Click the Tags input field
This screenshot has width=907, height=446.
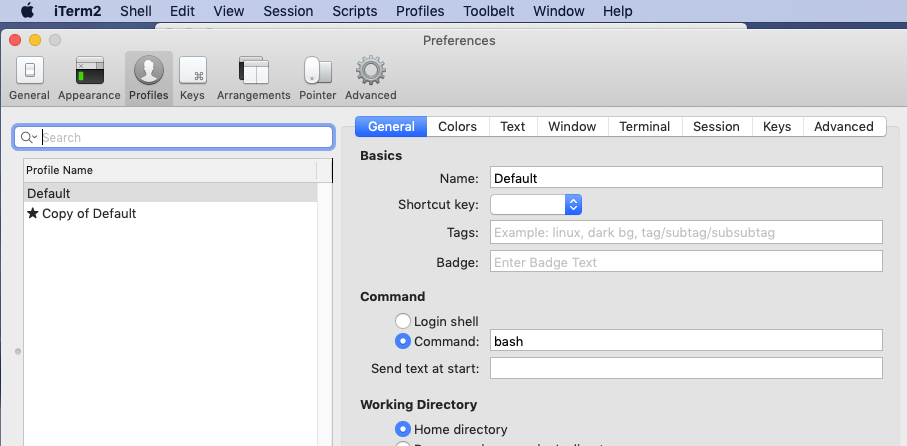[x=686, y=232]
